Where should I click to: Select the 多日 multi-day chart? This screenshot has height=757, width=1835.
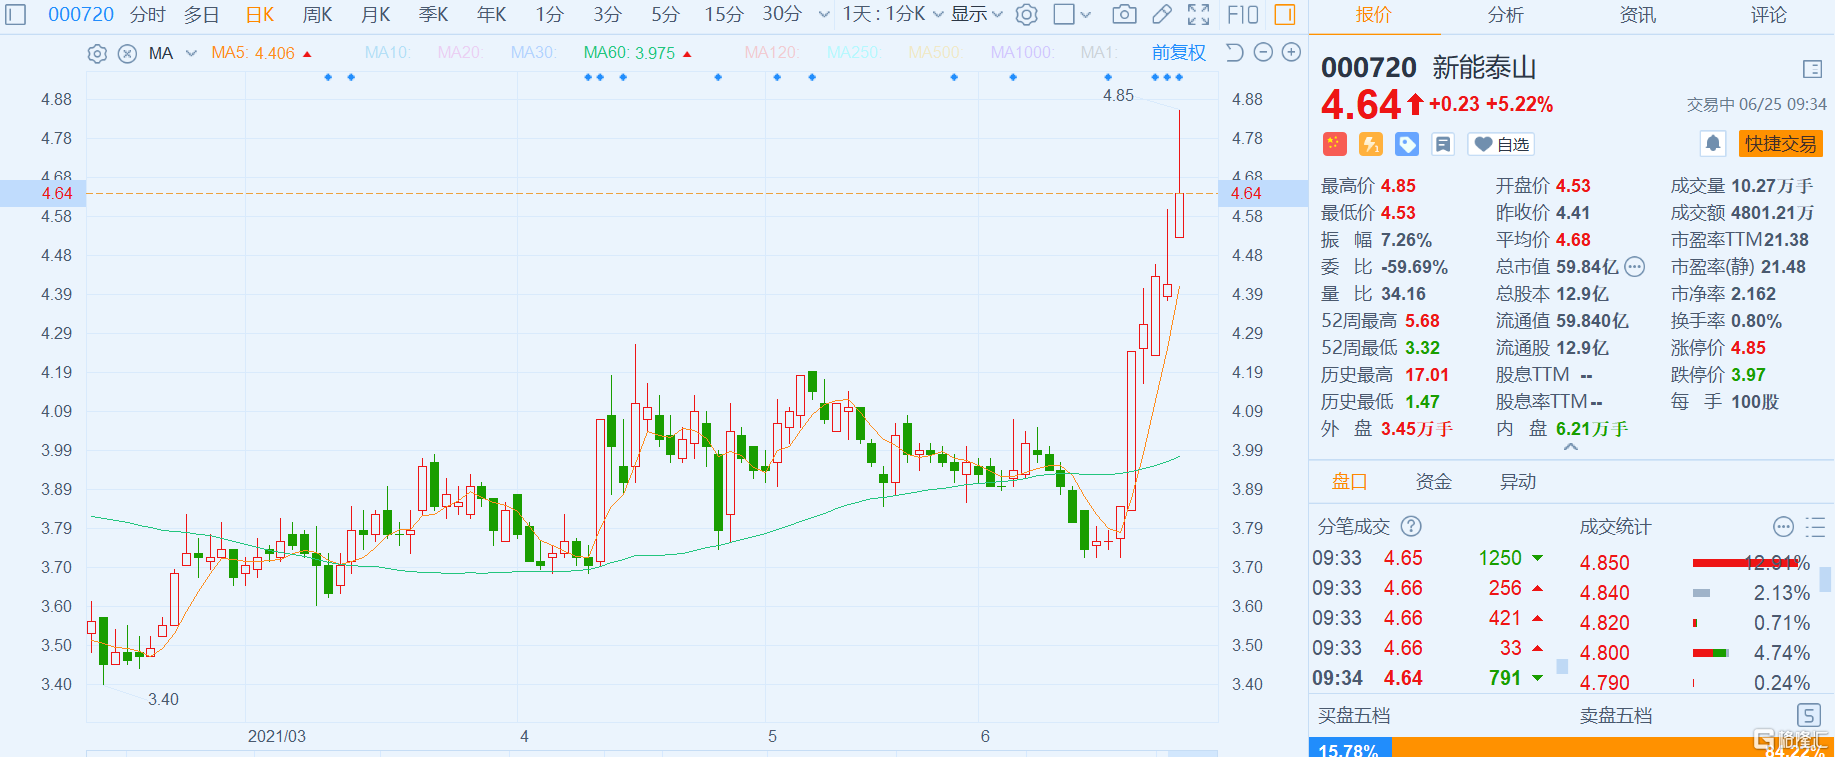pyautogui.click(x=202, y=14)
